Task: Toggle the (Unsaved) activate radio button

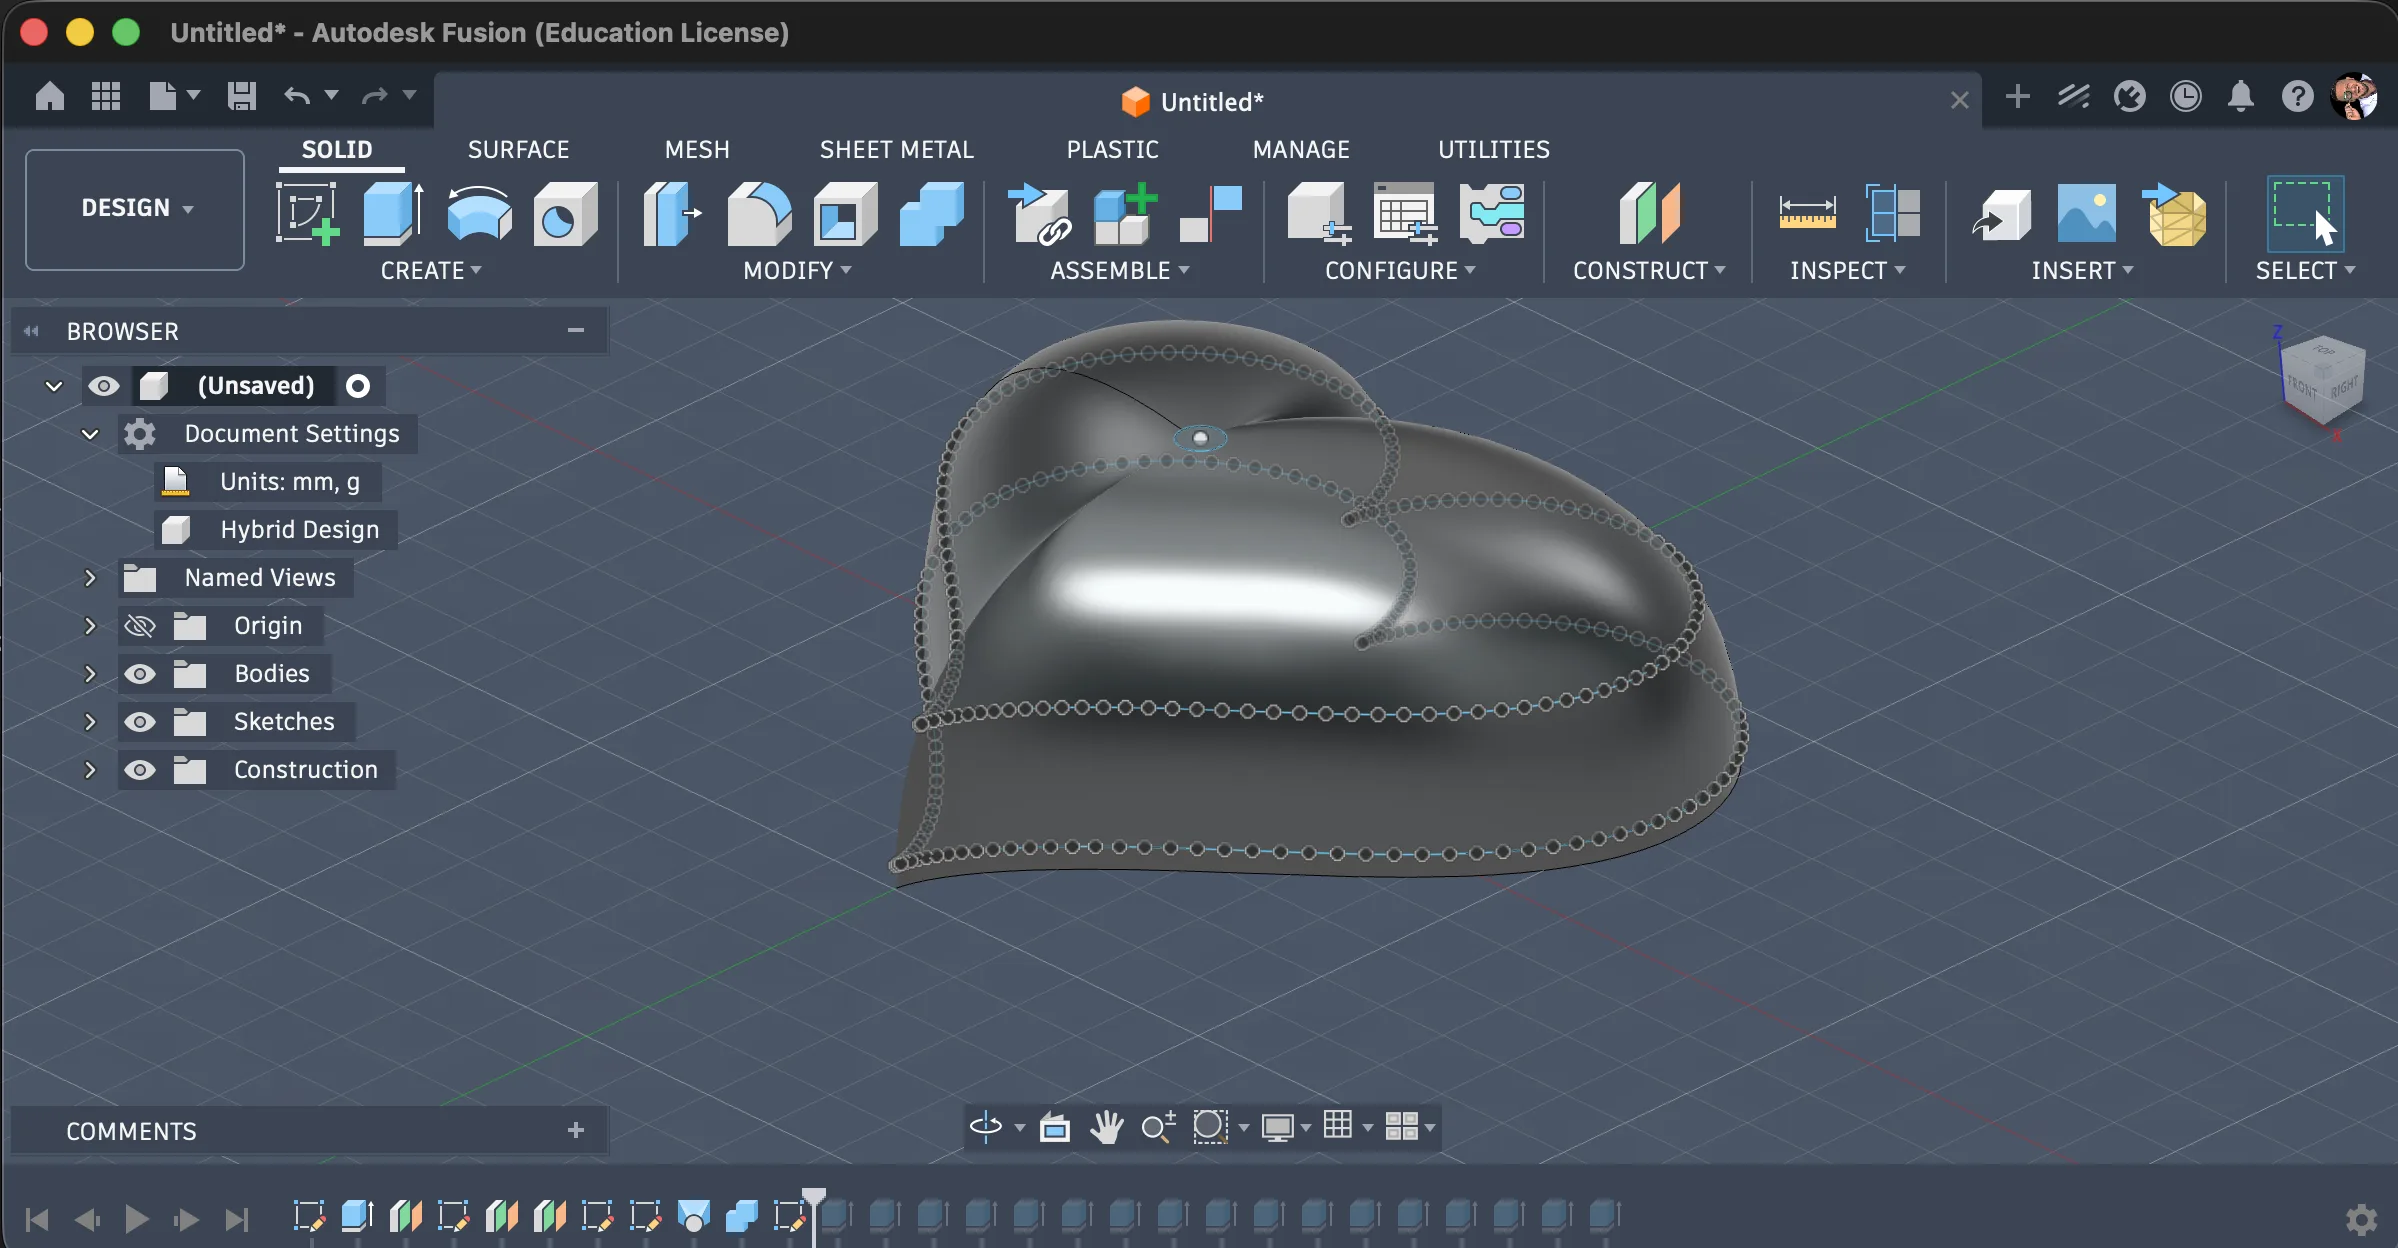Action: tap(357, 386)
